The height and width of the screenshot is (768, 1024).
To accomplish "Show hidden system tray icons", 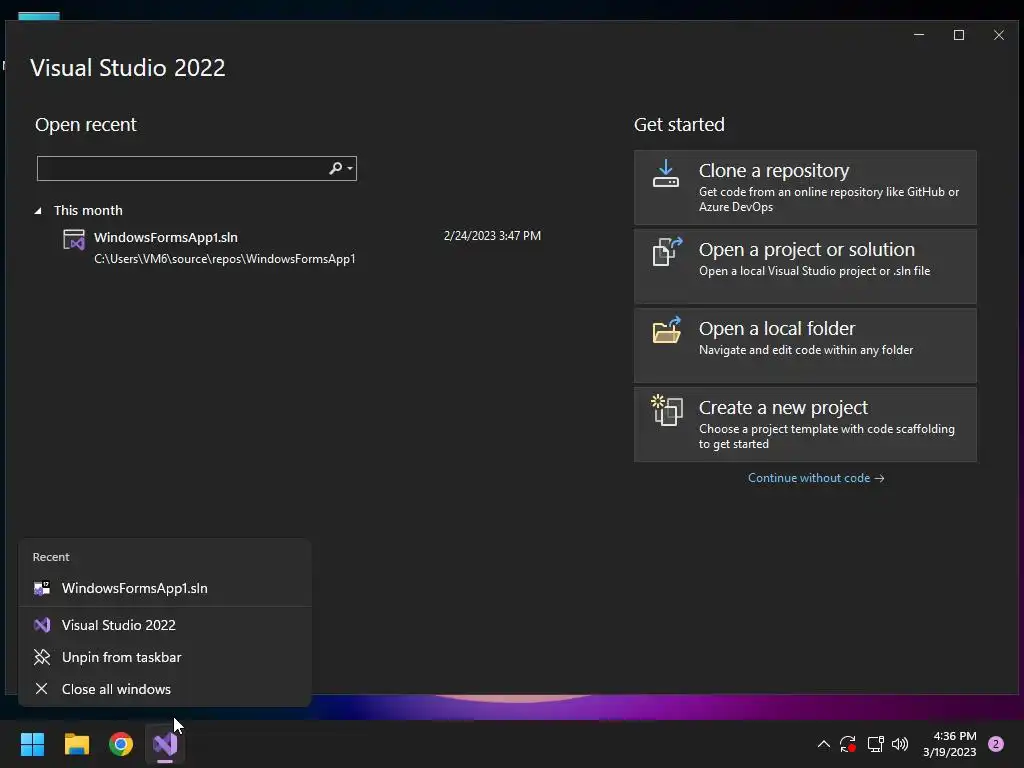I will coord(824,744).
